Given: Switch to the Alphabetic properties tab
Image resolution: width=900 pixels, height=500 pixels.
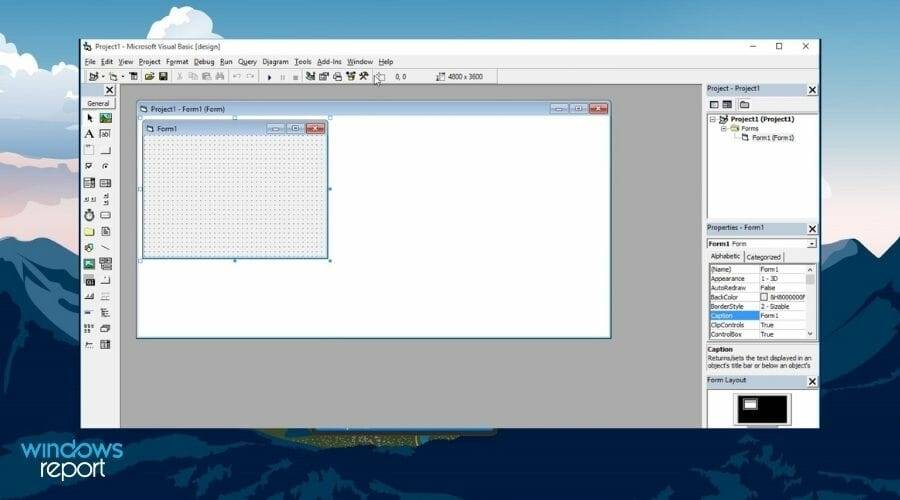Looking at the screenshot, I should pos(725,257).
